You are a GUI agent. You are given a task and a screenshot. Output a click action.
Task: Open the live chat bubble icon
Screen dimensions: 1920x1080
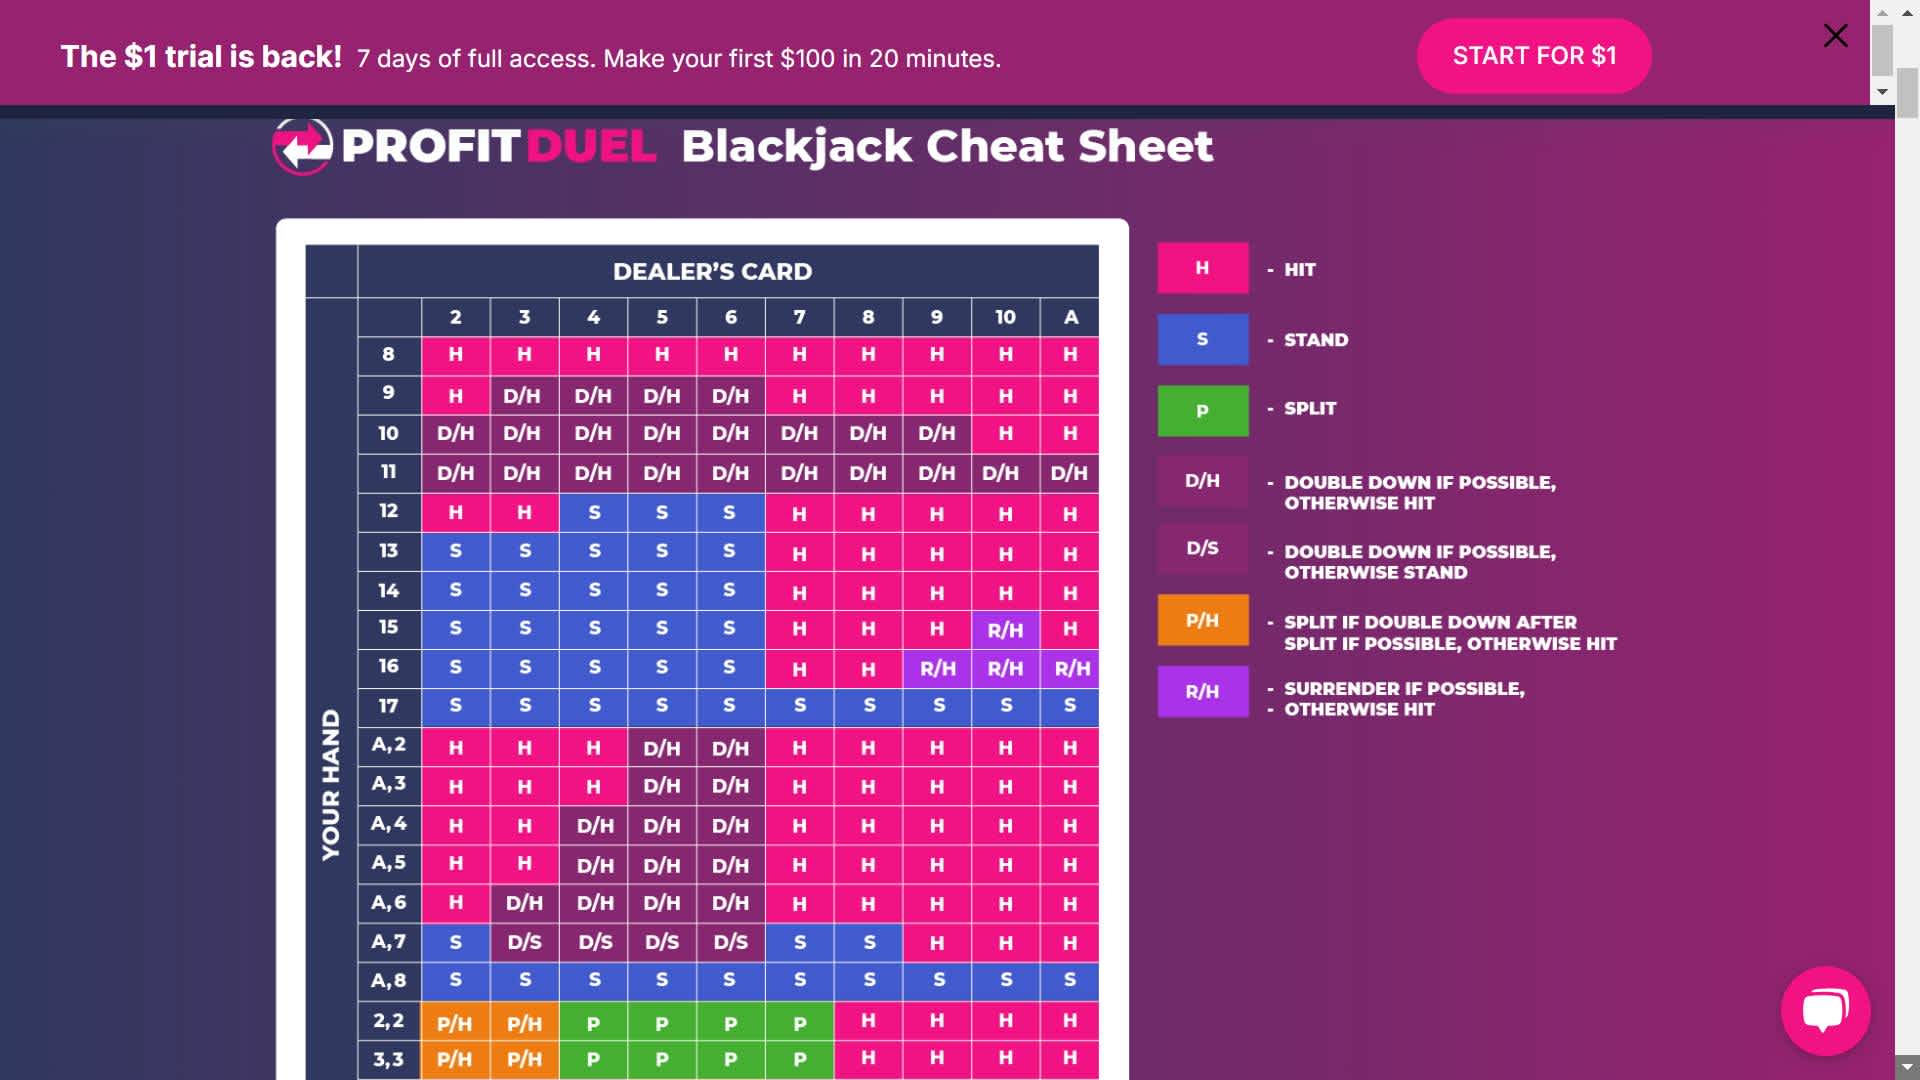pyautogui.click(x=1825, y=1010)
